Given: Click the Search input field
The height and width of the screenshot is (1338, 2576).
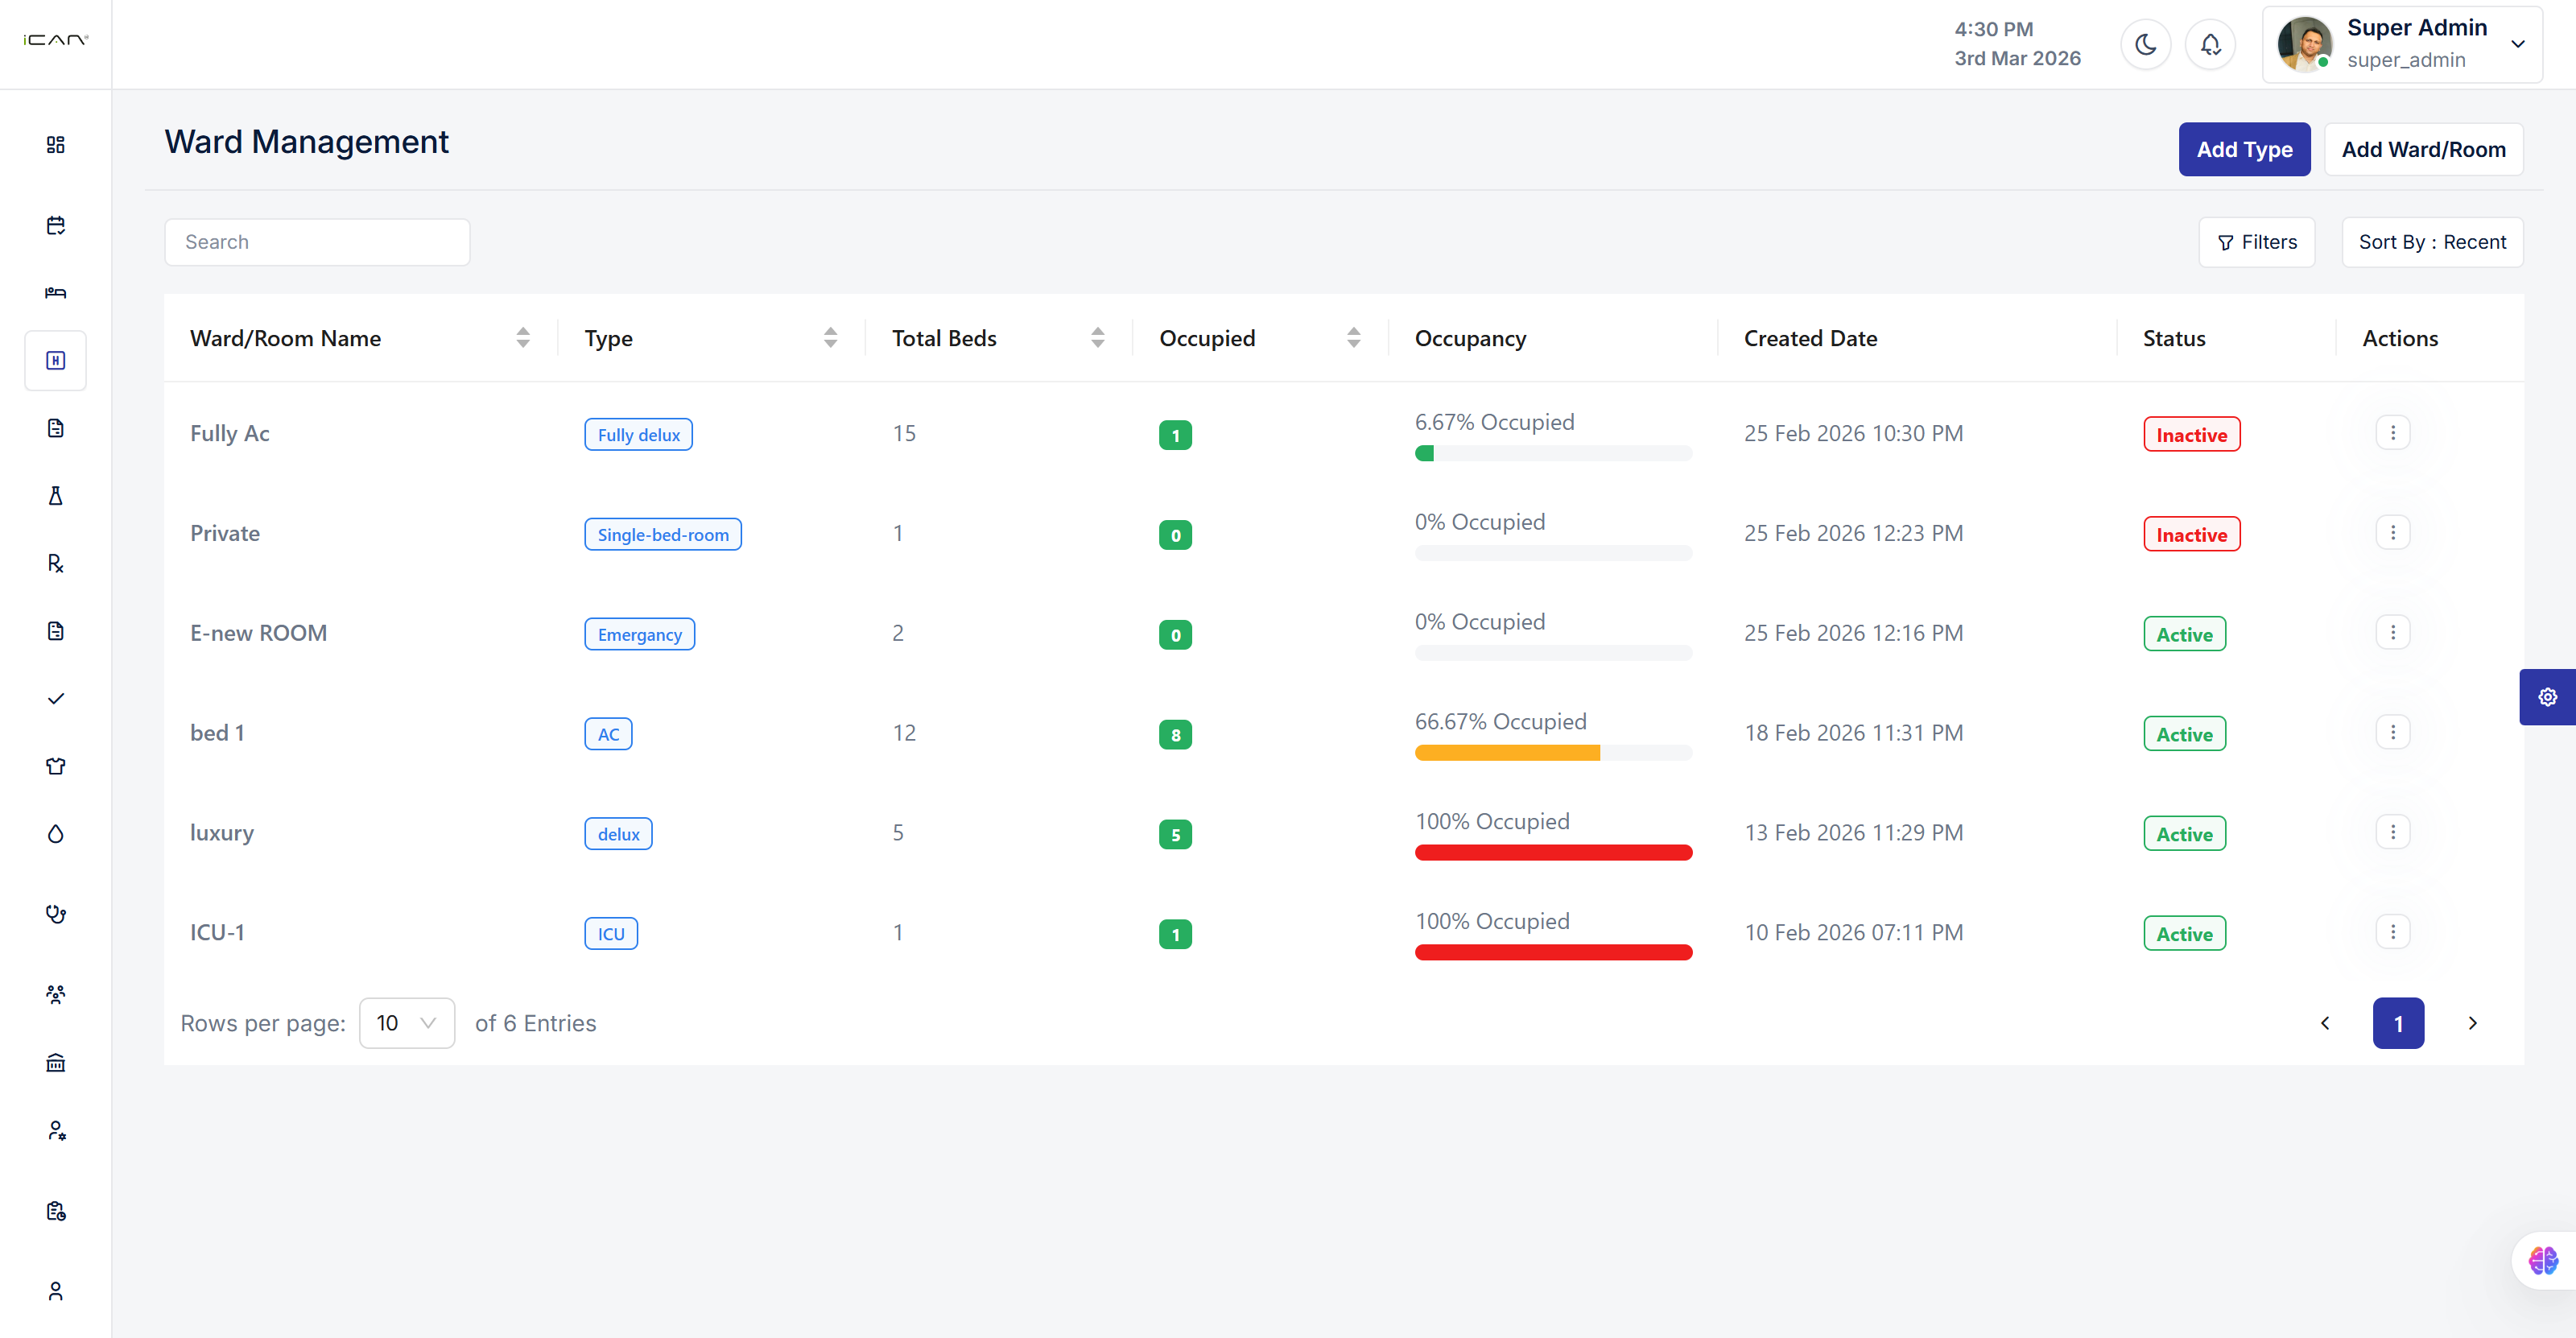Looking at the screenshot, I should [317, 242].
